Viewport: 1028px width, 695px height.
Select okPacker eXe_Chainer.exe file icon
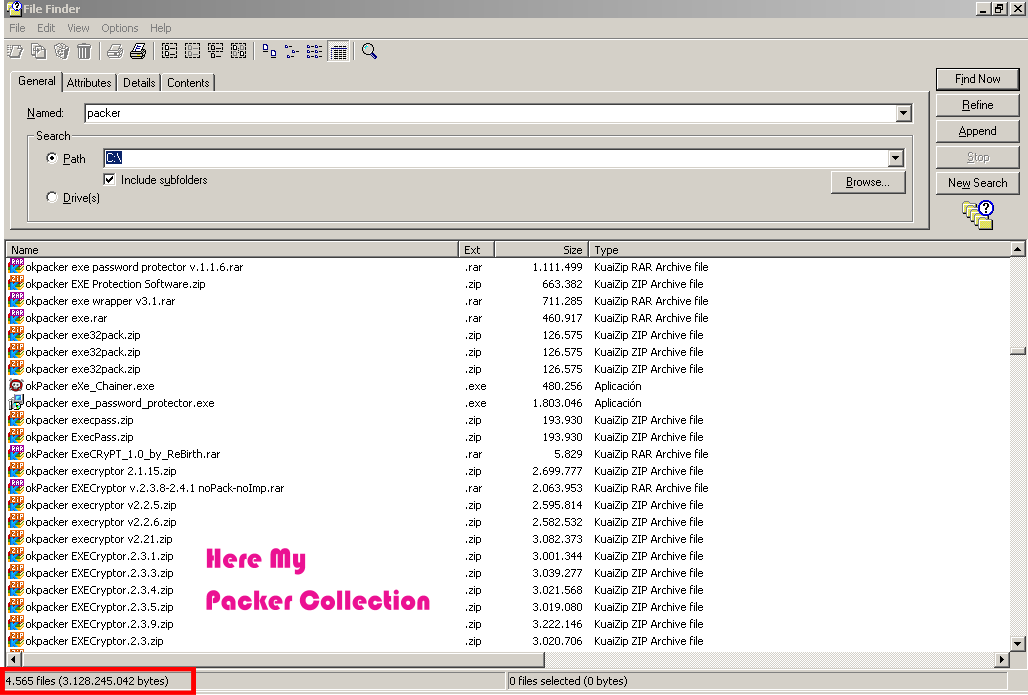tap(16, 386)
